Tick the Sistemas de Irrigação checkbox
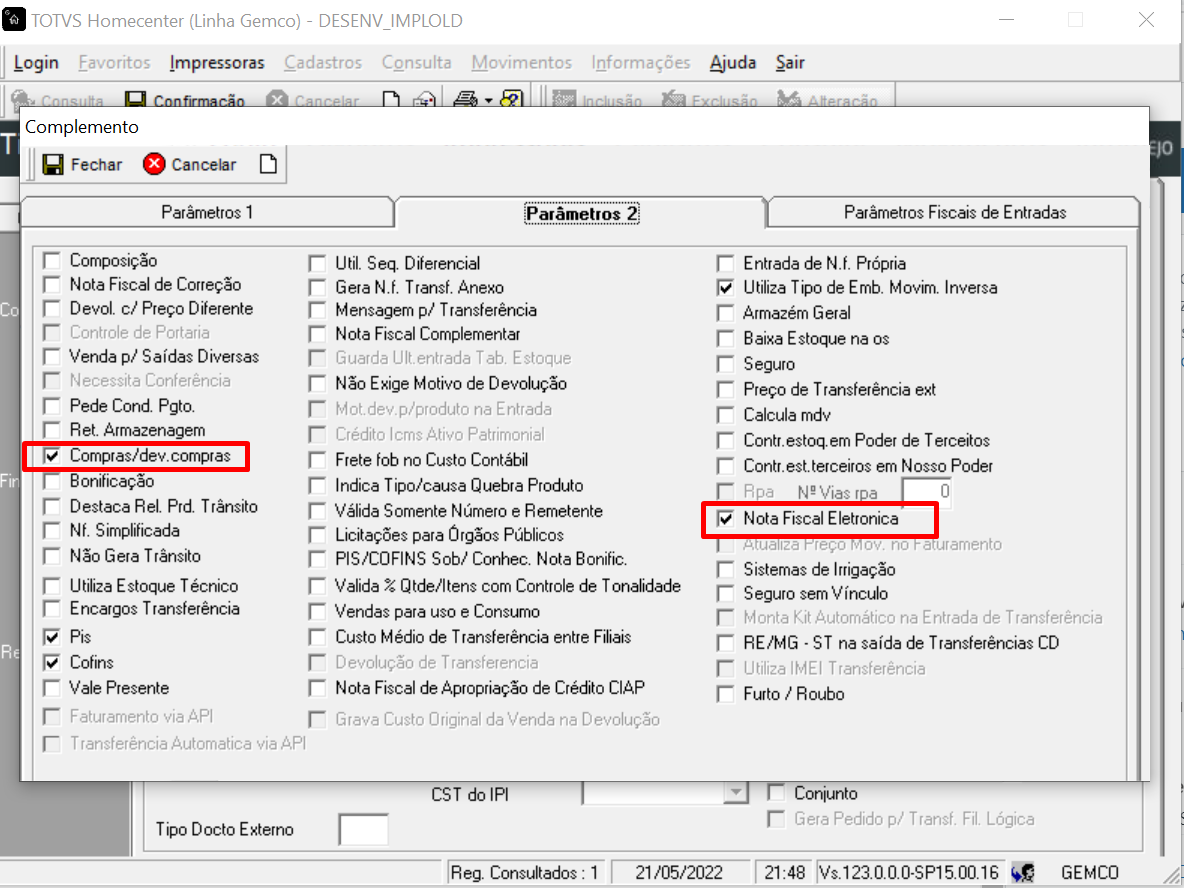Viewport: 1184px width, 888px height. click(725, 570)
